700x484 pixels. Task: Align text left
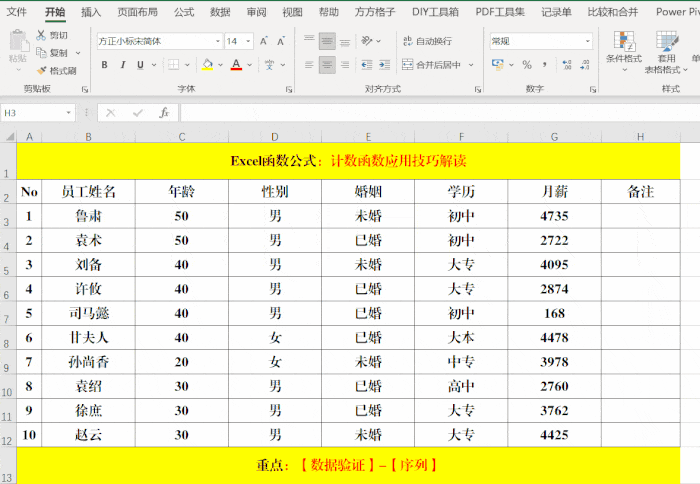pos(309,65)
